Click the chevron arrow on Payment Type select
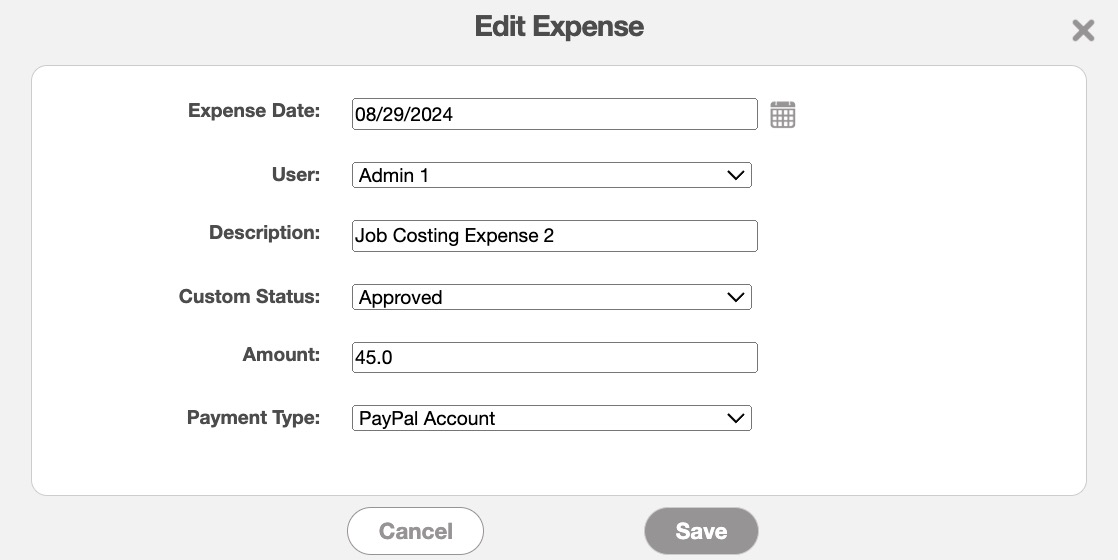 [736, 418]
